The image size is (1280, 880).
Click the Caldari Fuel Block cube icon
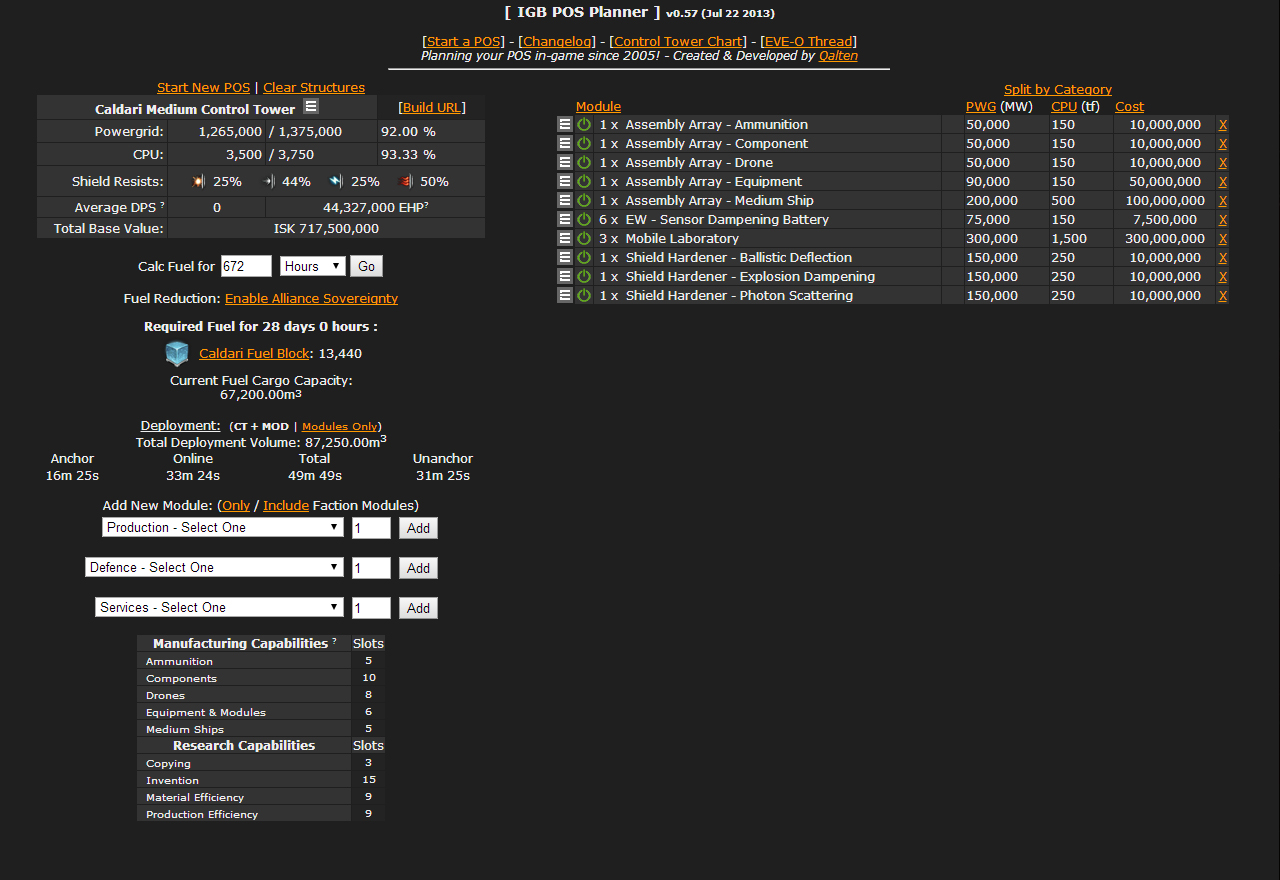[x=177, y=354]
